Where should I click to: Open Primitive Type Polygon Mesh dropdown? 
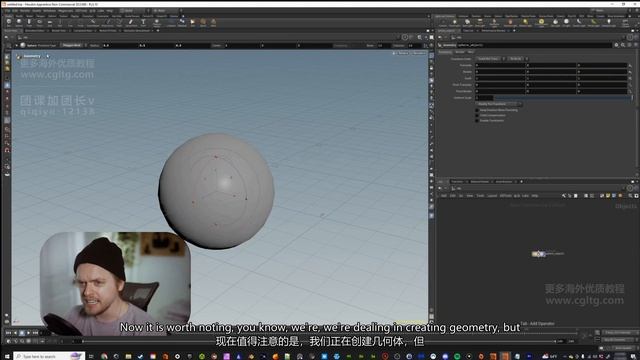(73, 45)
